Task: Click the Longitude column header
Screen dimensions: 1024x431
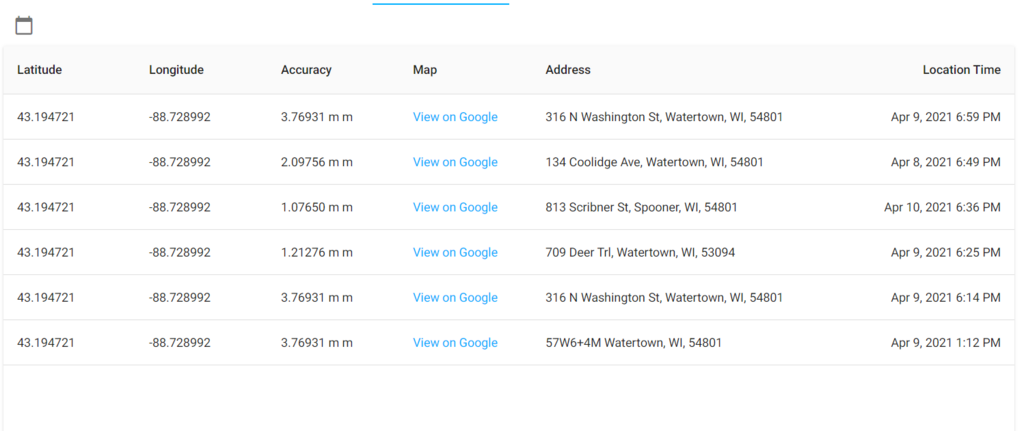Action: point(176,70)
